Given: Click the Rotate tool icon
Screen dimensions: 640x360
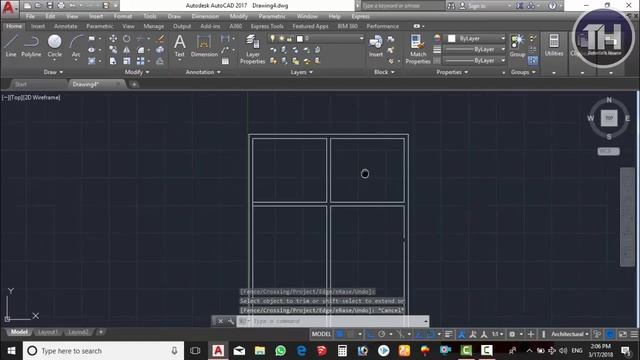Looking at the screenshot, I should (127, 38).
